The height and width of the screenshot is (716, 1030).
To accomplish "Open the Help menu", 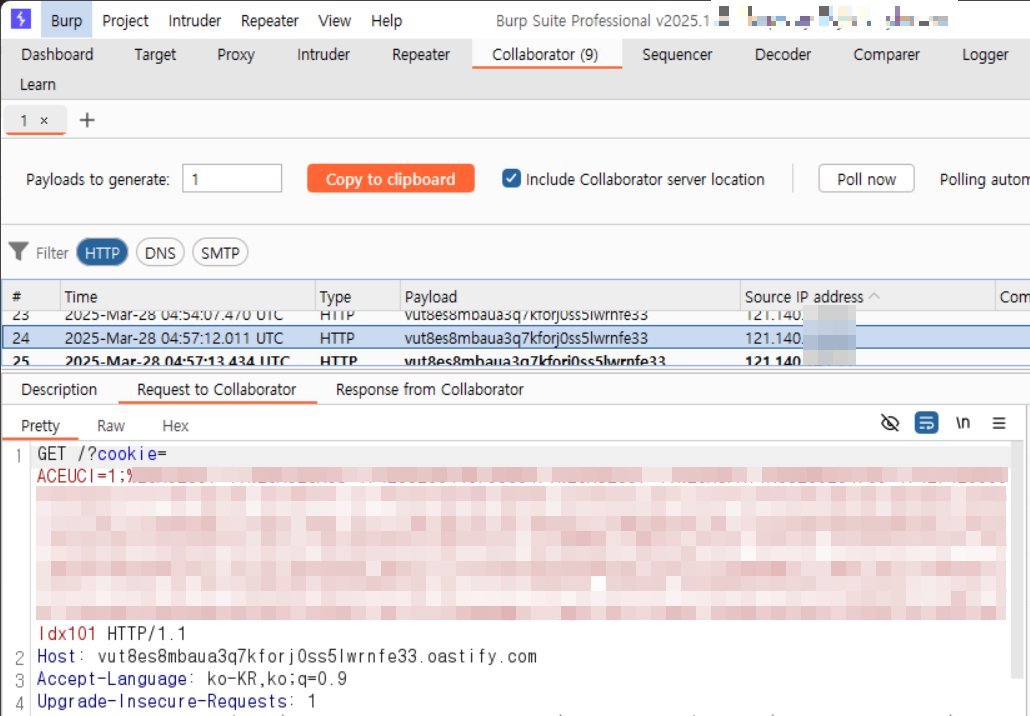I will tap(386, 20).
